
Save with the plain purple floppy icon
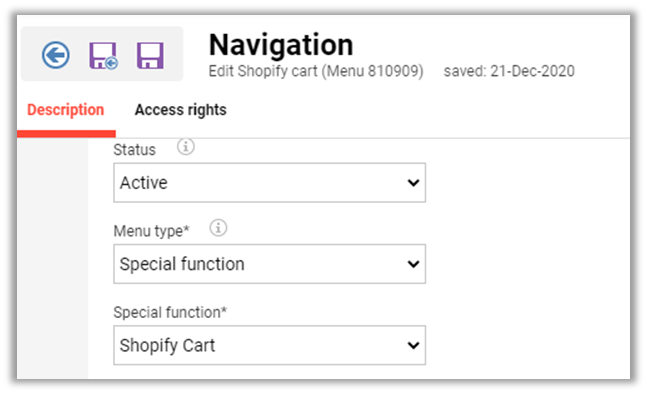[150, 55]
